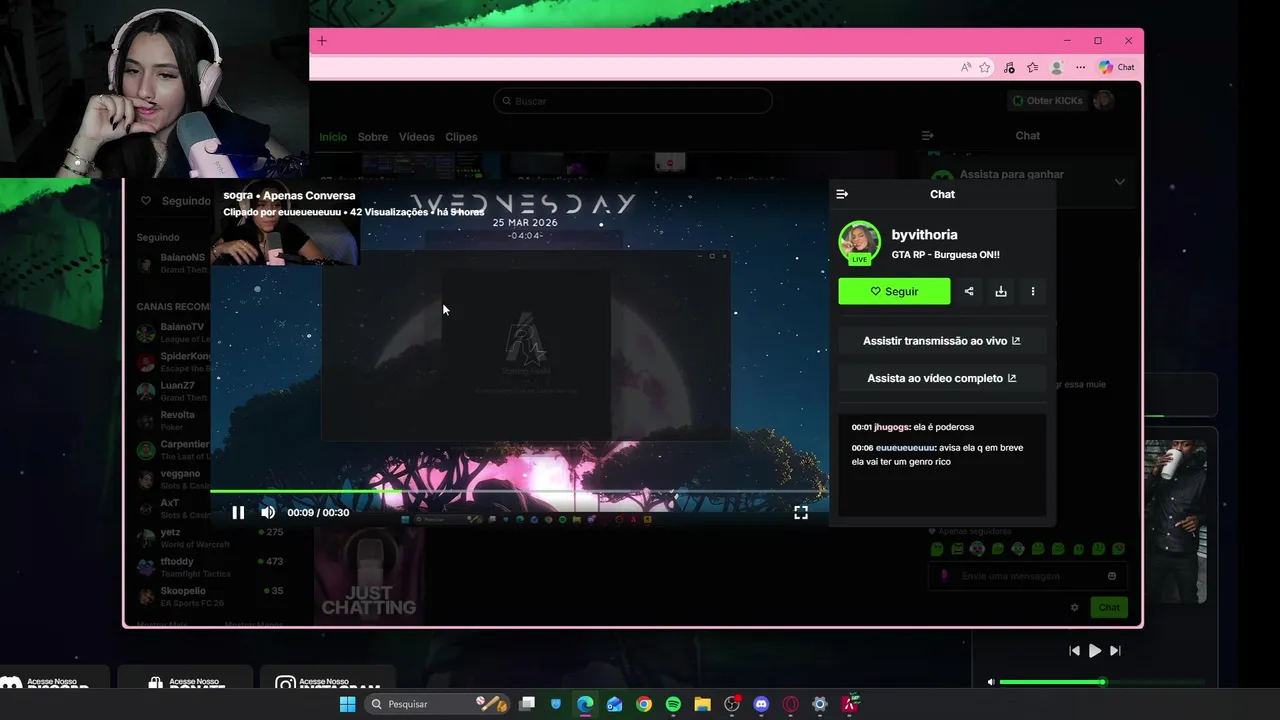Viewport: 1280px width, 720px height.
Task: Skip to next track in media widget
Action: tap(1115, 650)
